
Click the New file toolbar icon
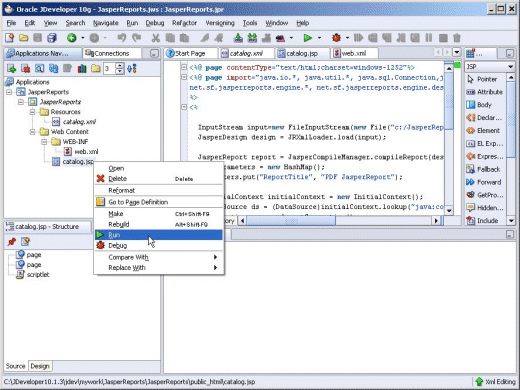click(9, 38)
